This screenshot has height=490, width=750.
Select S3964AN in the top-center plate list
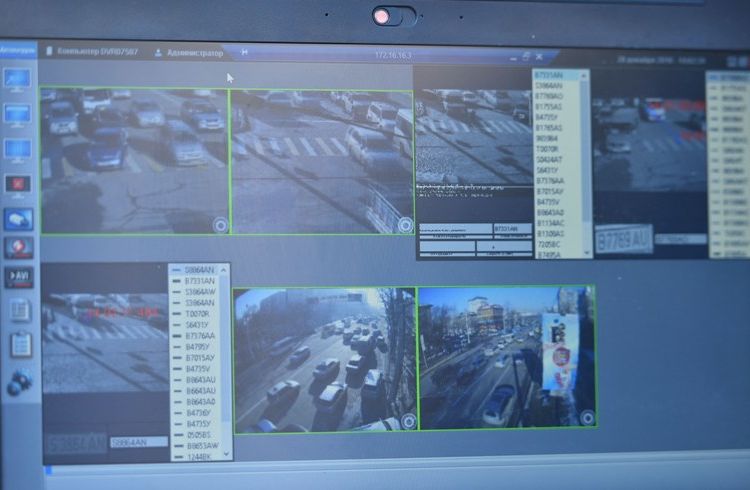pyautogui.click(x=548, y=86)
